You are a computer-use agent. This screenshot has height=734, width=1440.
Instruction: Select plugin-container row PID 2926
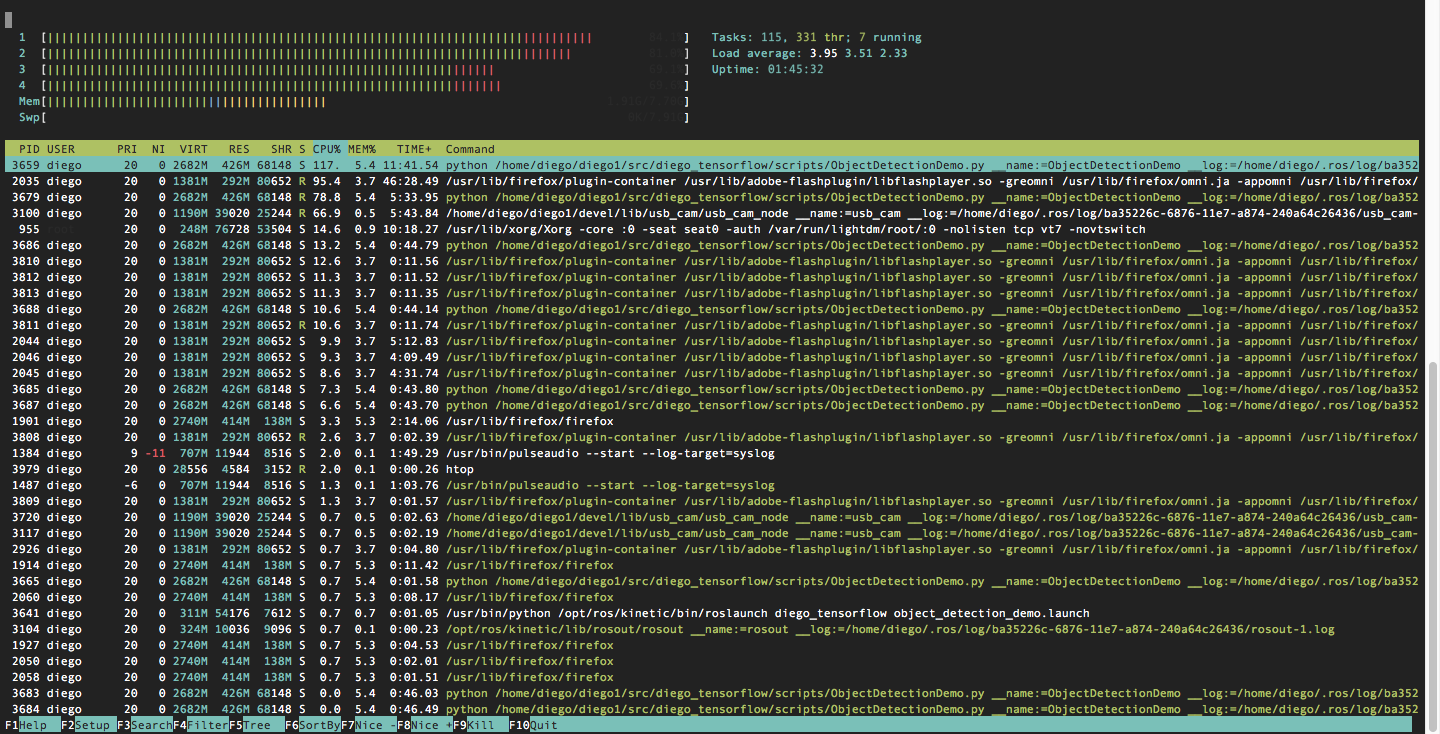pyautogui.click(x=711, y=549)
